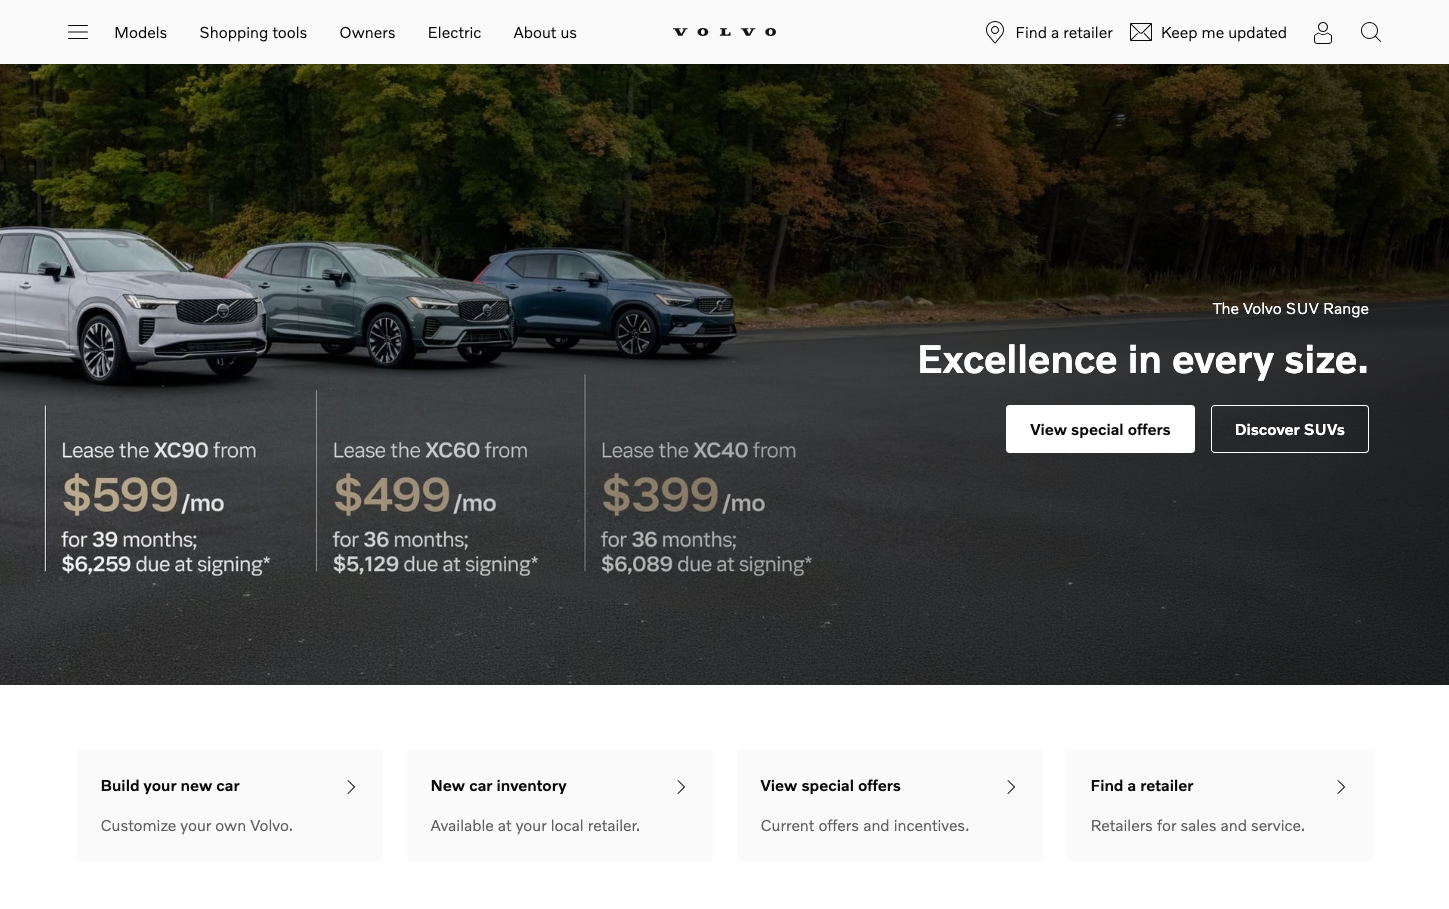Click the white View special offers button

(x=1100, y=429)
